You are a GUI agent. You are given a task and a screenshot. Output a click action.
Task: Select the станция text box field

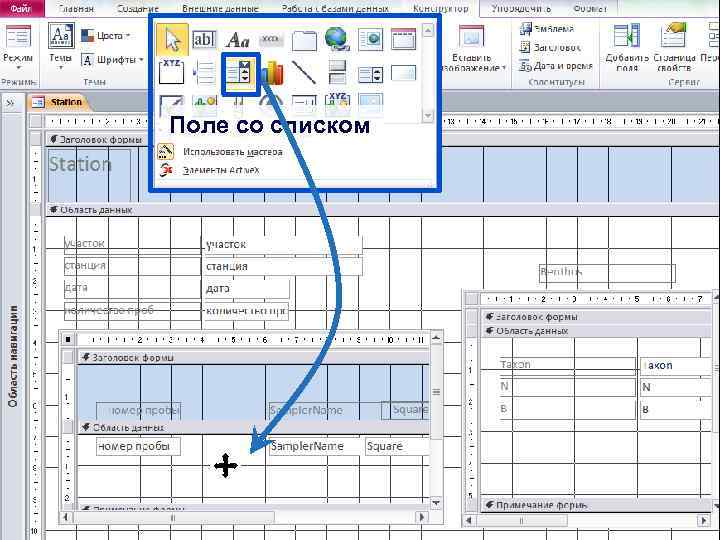282,266
